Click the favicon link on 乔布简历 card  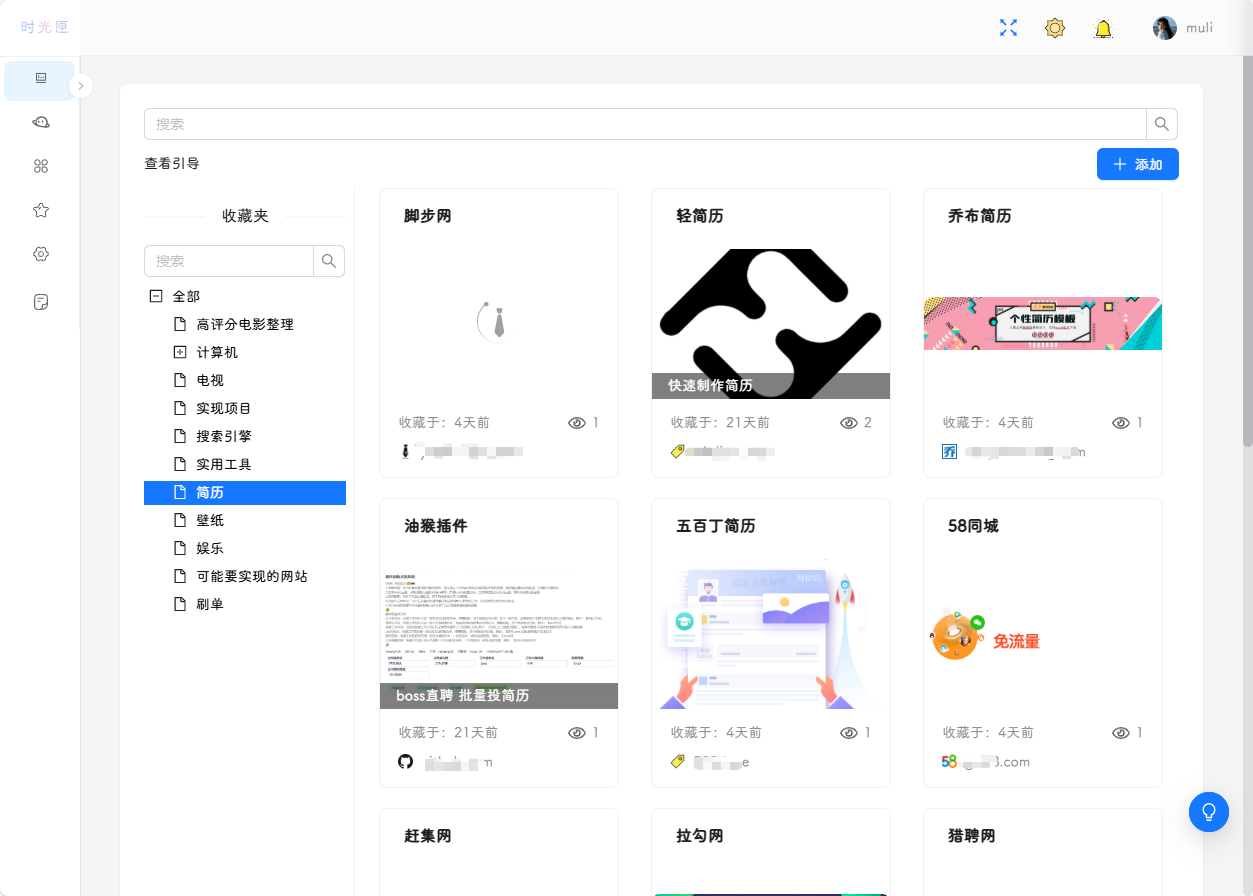point(950,452)
